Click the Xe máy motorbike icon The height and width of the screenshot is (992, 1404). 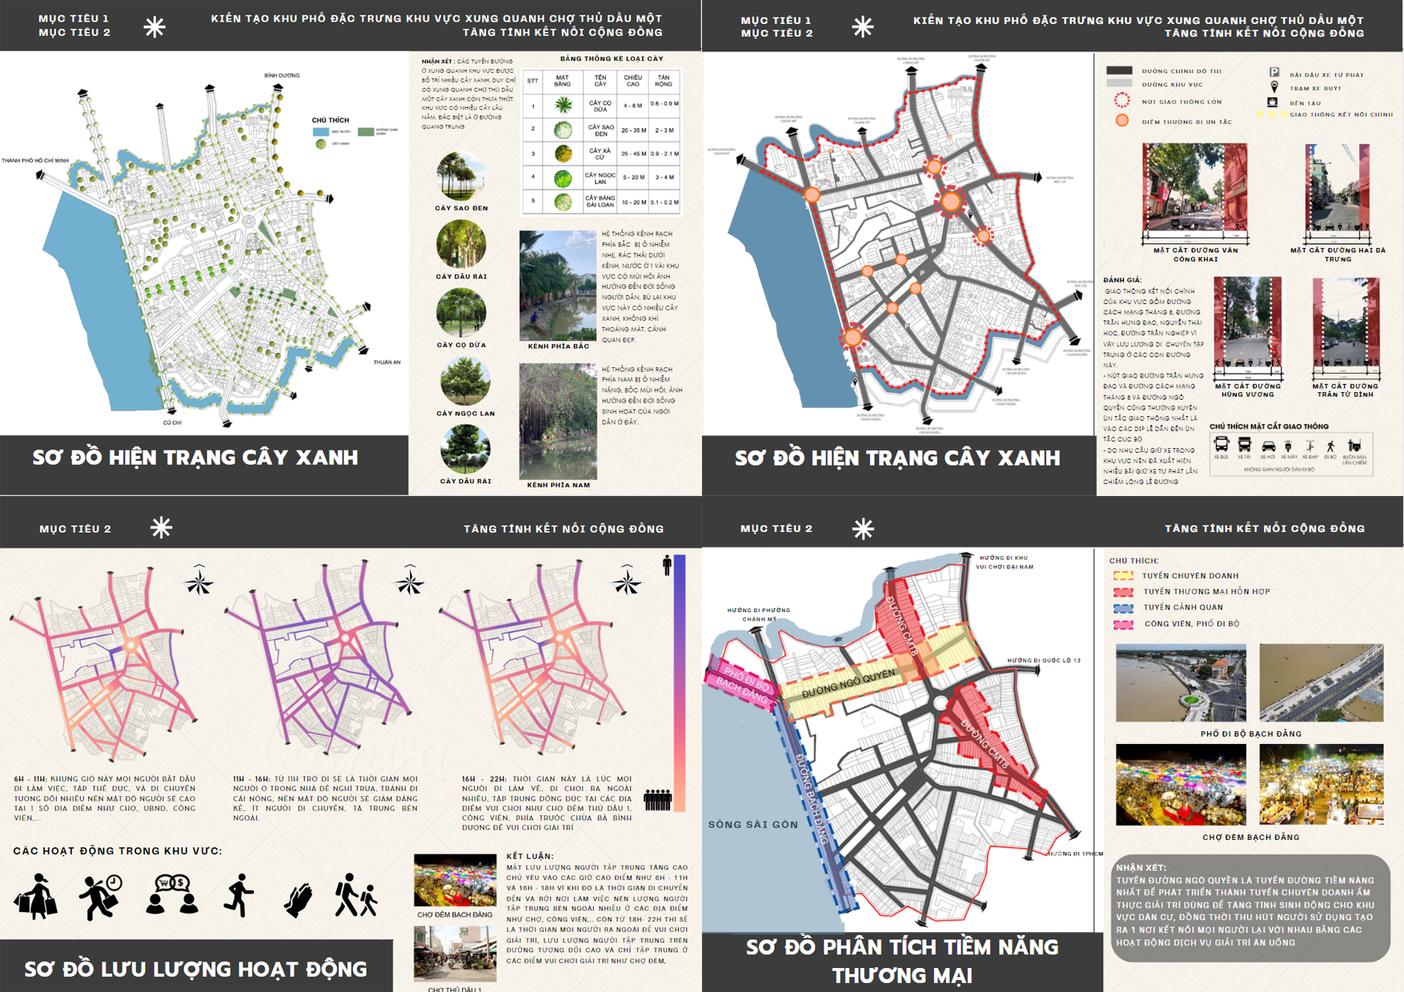(1290, 446)
